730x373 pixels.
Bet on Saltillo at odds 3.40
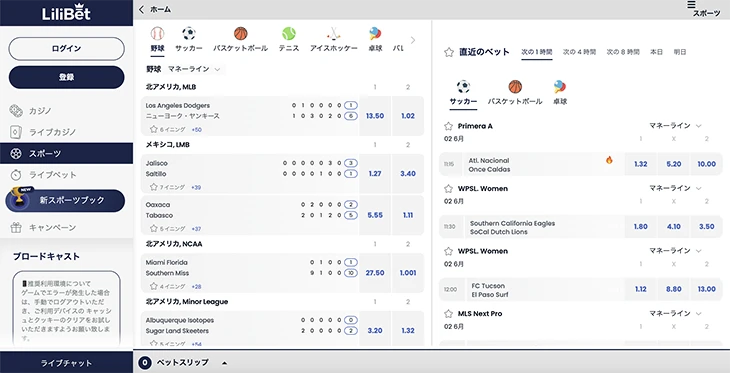coord(408,174)
